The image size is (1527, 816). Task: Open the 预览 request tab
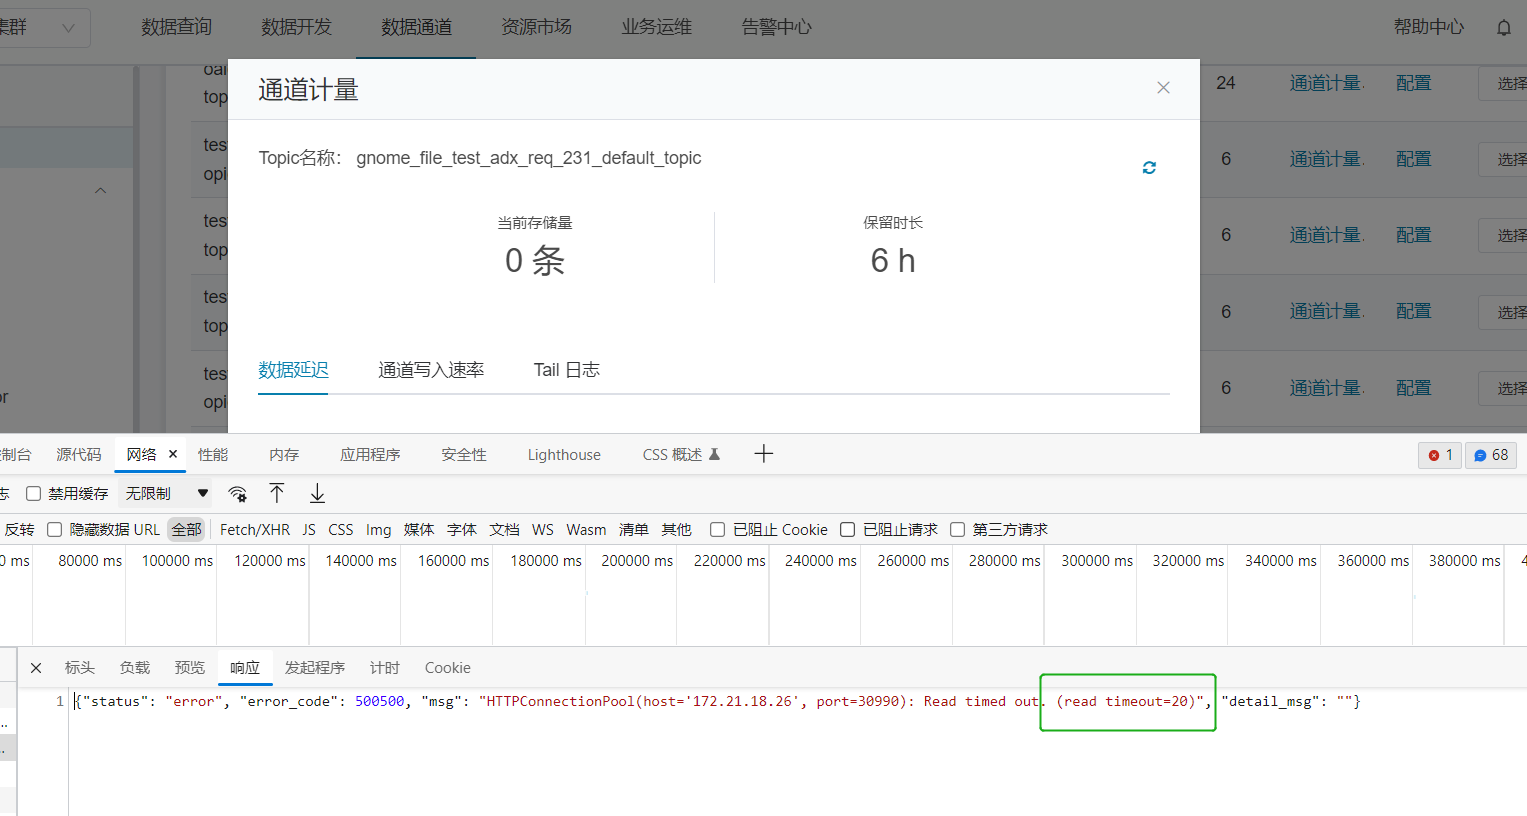coord(190,668)
